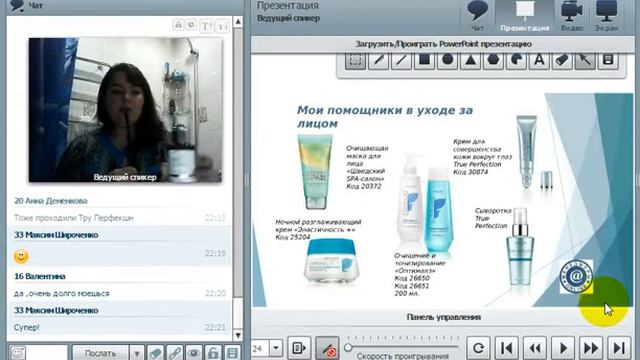Toggle the padlock icon in chat bar
The height and width of the screenshot is (360, 640).
coord(213,353)
